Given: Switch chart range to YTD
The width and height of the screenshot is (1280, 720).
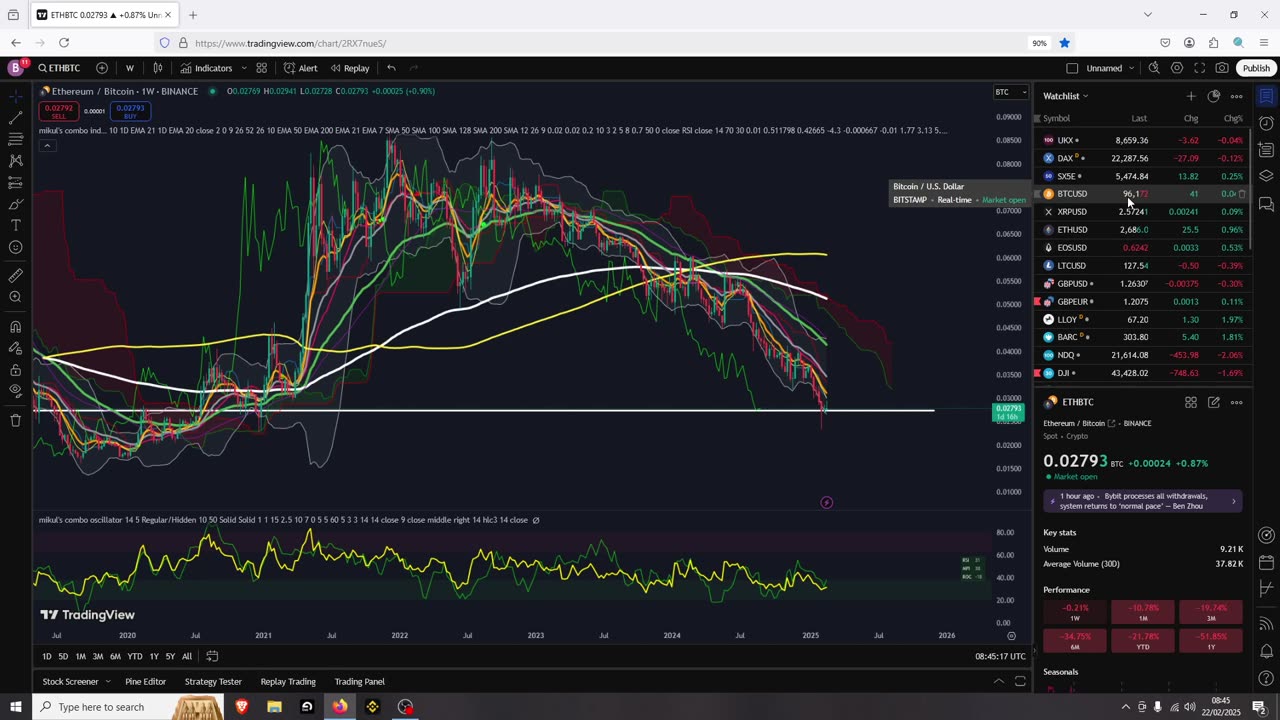Looking at the screenshot, I should [134, 656].
